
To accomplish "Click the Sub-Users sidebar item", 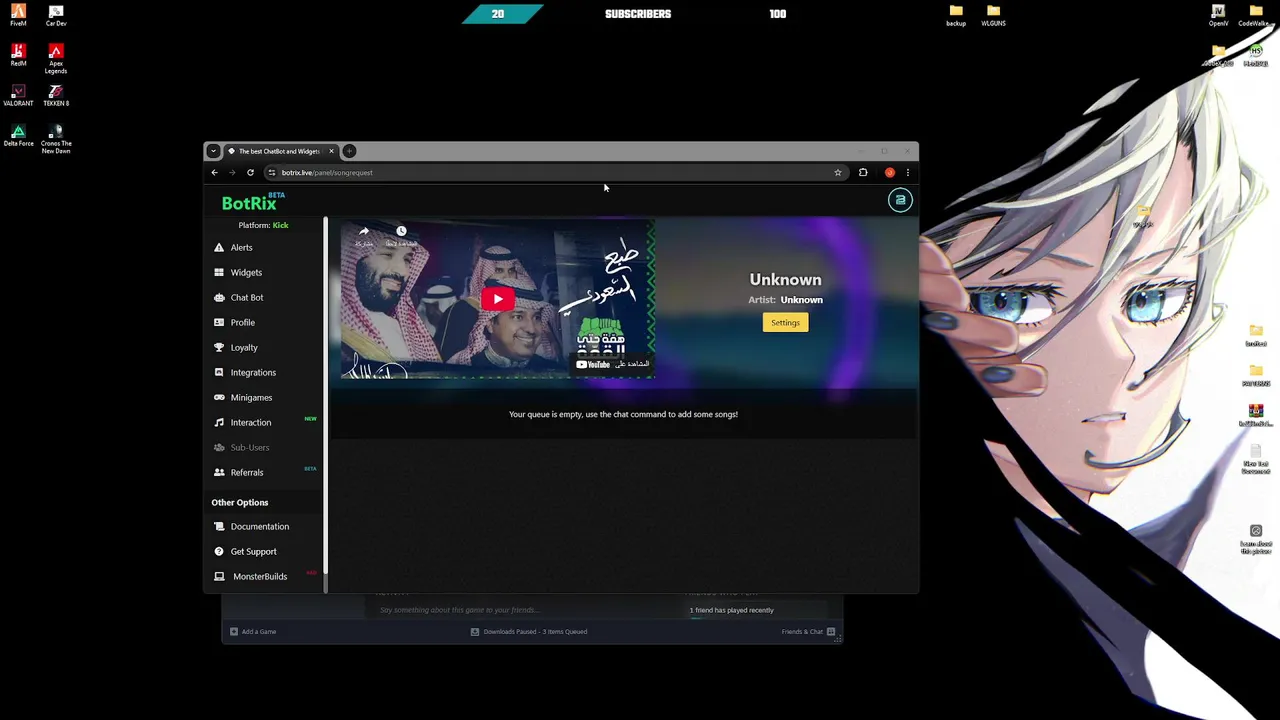I will (x=250, y=447).
